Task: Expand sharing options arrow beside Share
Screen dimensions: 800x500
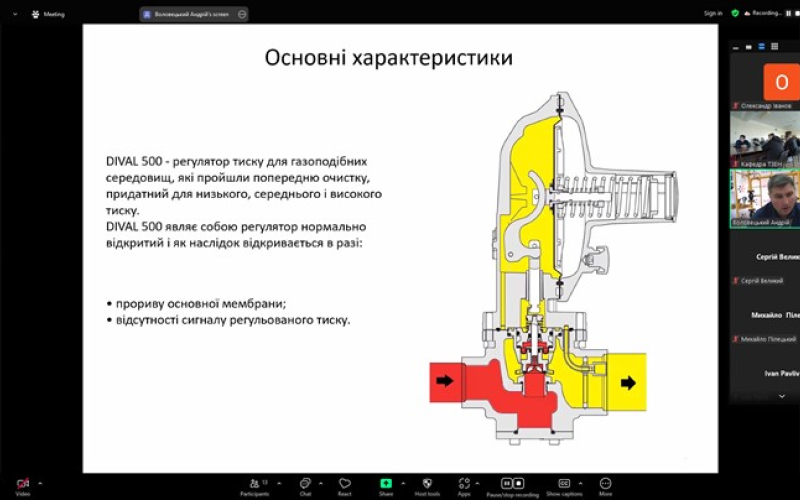Action: tap(403, 483)
